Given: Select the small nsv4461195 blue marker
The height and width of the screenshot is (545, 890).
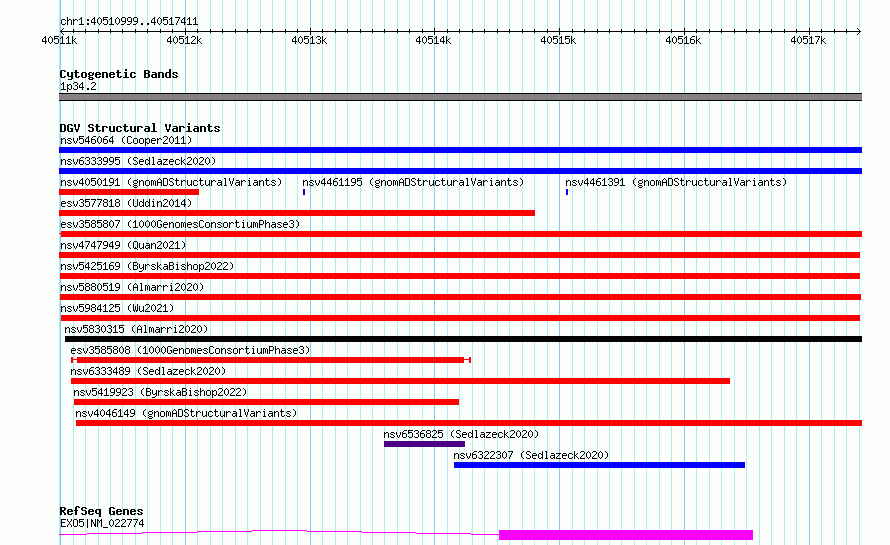Looking at the screenshot, I should (304, 192).
